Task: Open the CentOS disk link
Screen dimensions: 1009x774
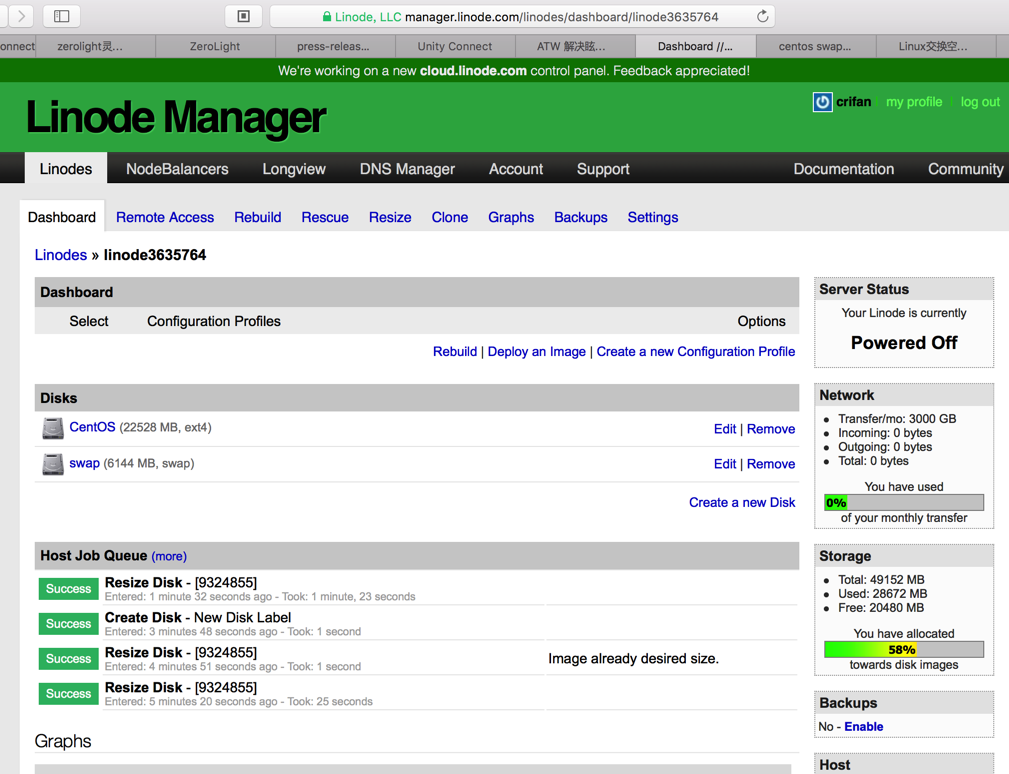Action: point(92,427)
